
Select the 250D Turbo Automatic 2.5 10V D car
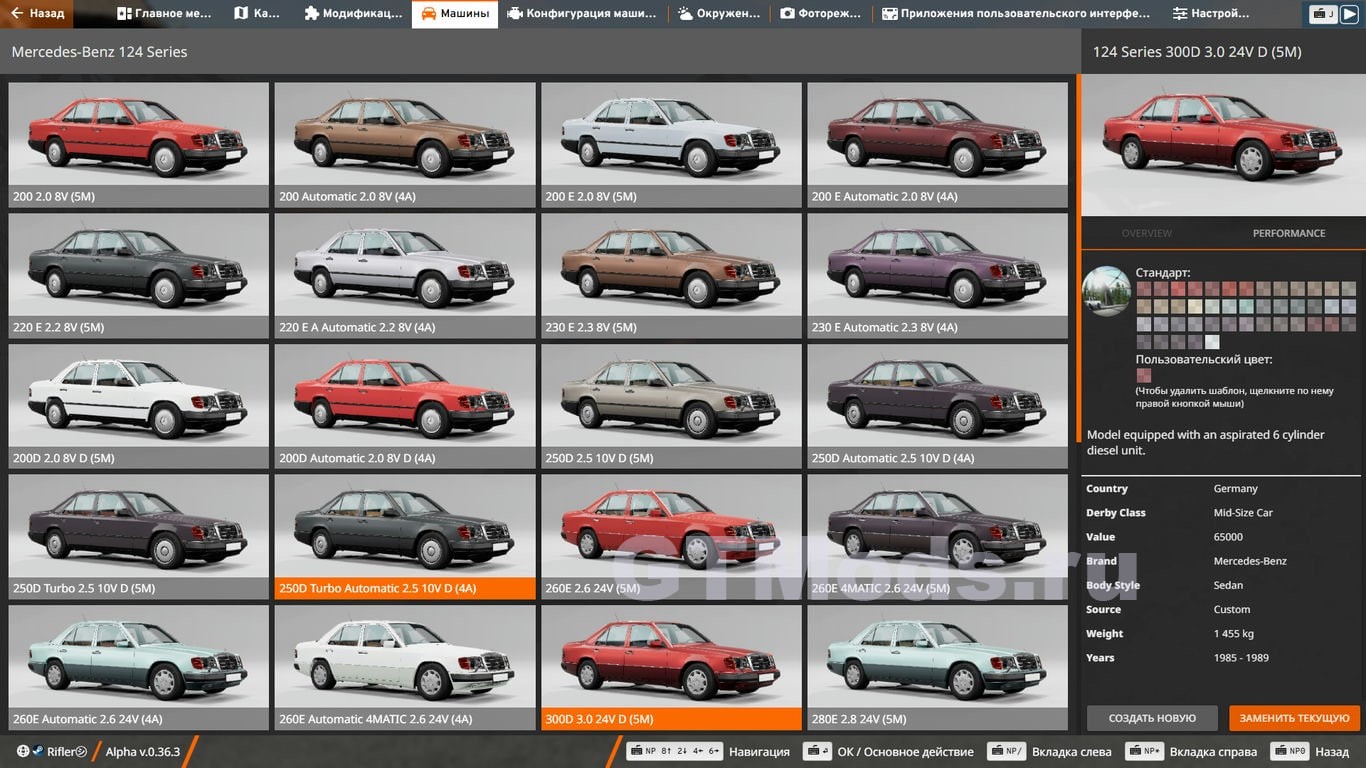click(405, 537)
